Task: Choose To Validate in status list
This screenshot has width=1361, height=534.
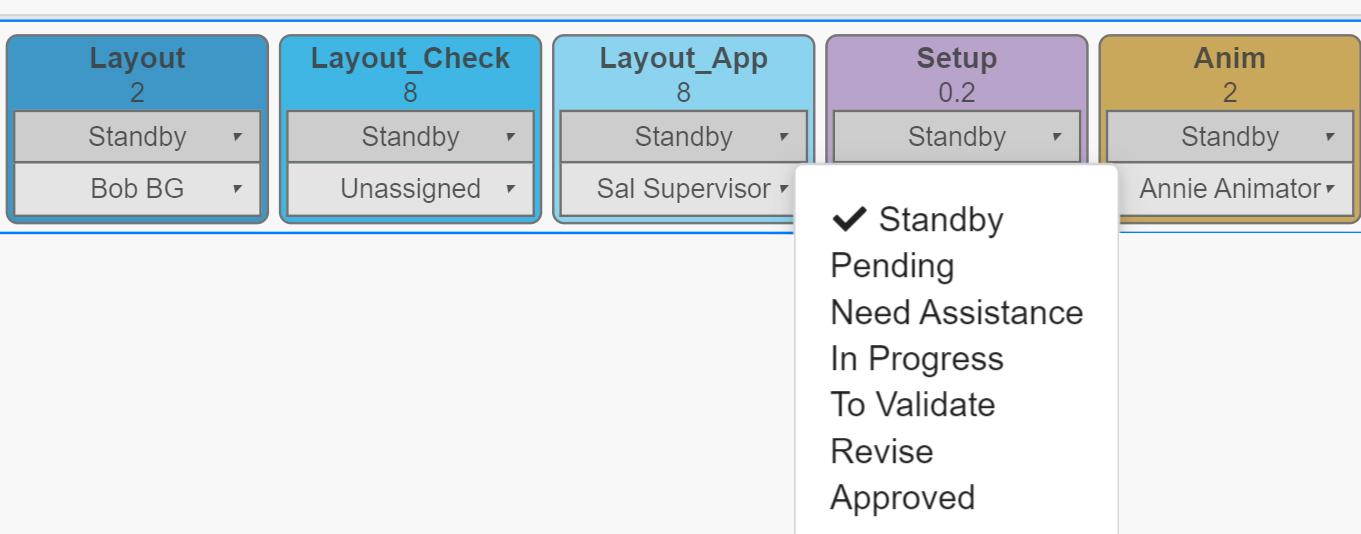Action: coord(912,405)
